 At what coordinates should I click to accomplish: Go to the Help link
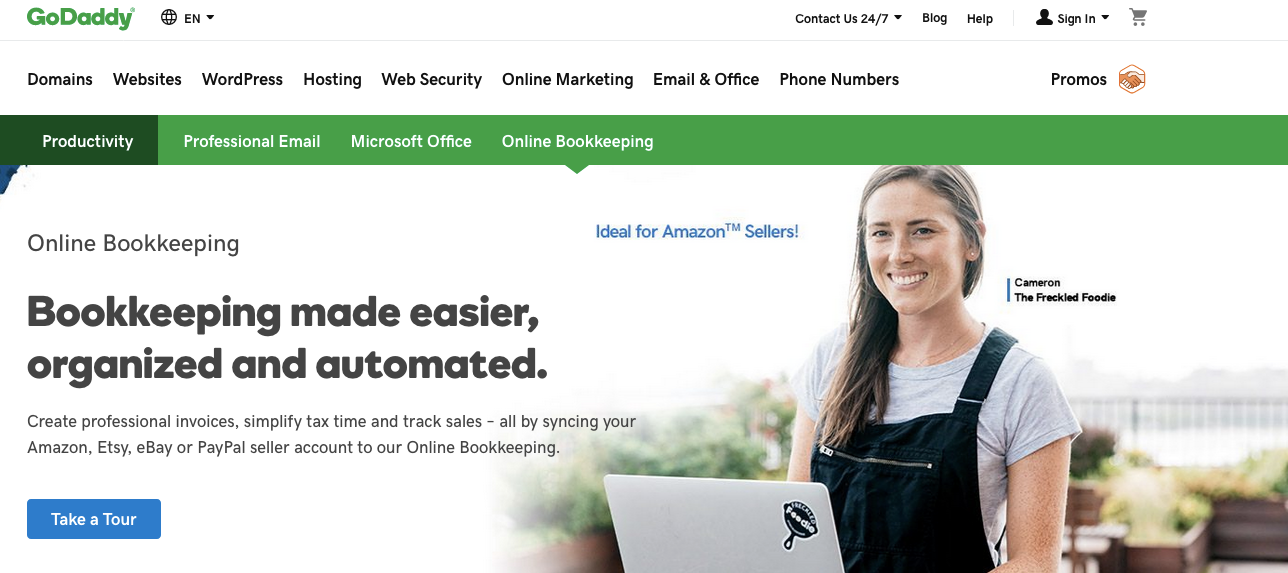coord(980,18)
